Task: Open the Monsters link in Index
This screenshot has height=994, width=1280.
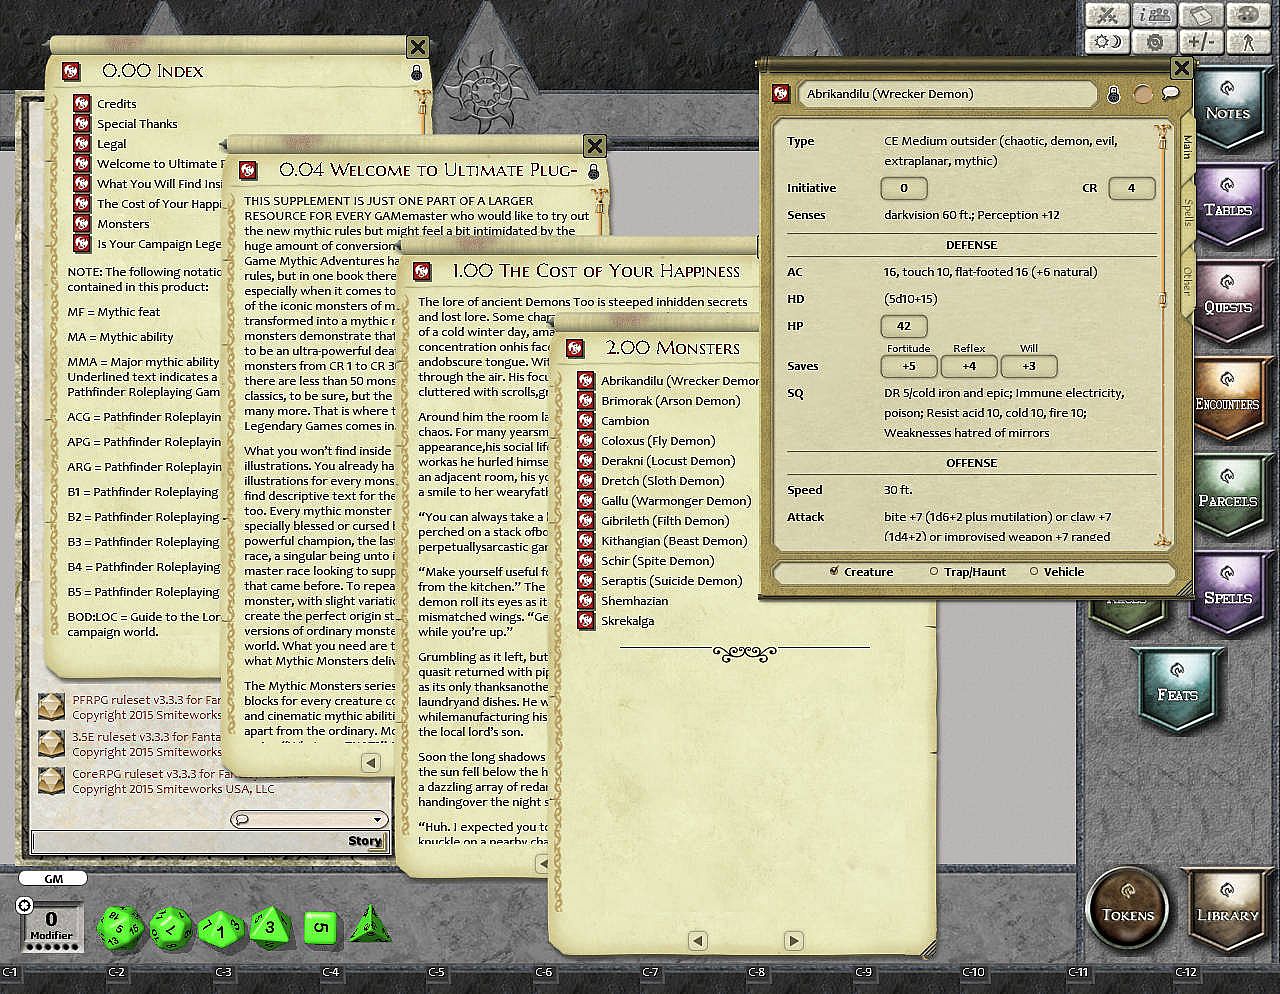Action: pyautogui.click(x=123, y=224)
